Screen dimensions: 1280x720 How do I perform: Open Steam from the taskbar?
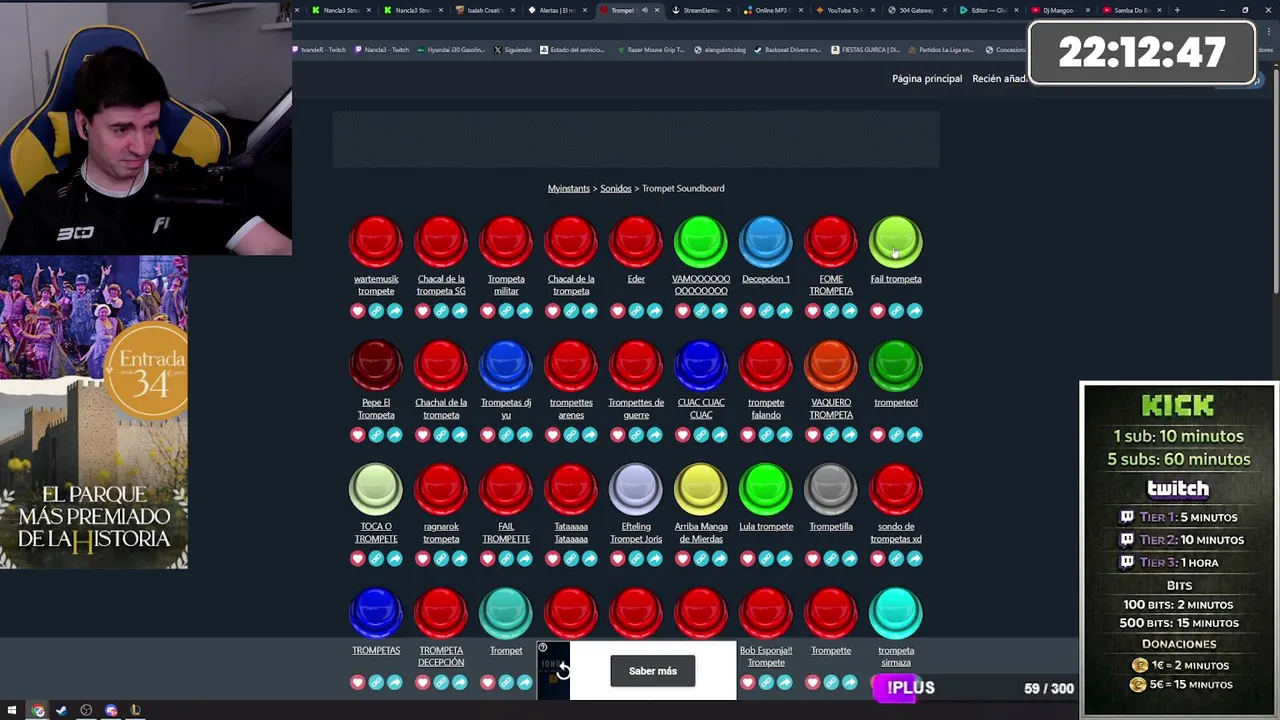coord(61,710)
